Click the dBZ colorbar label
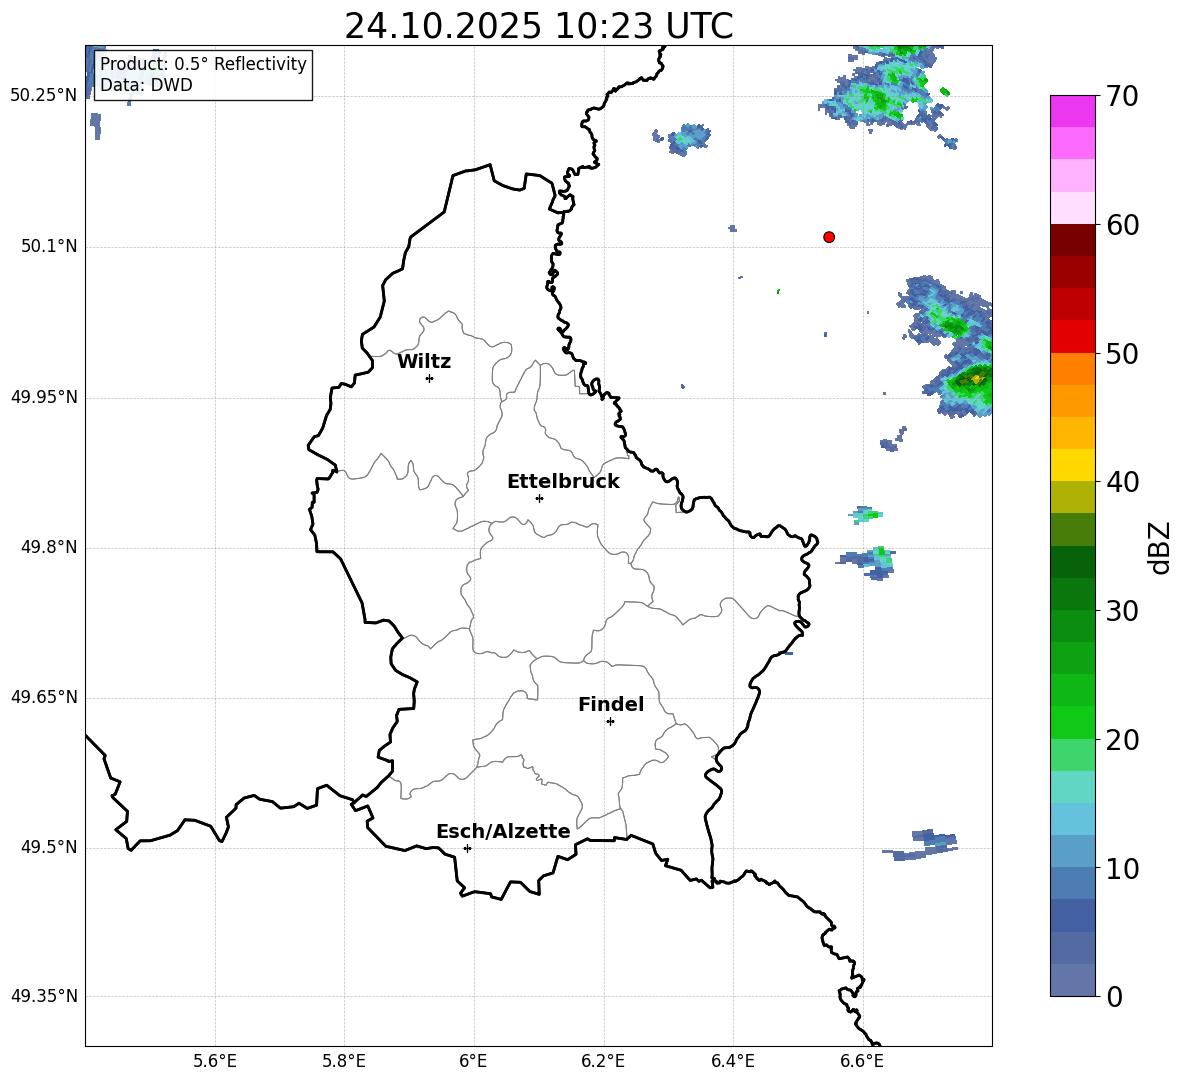 [x=1159, y=547]
